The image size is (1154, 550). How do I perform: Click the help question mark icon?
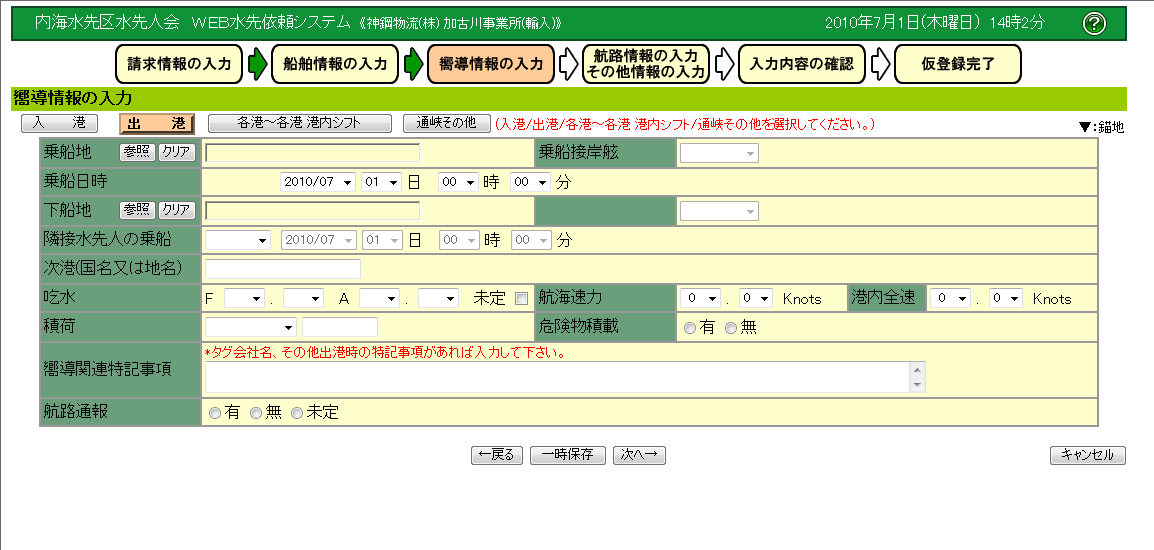point(1094,23)
